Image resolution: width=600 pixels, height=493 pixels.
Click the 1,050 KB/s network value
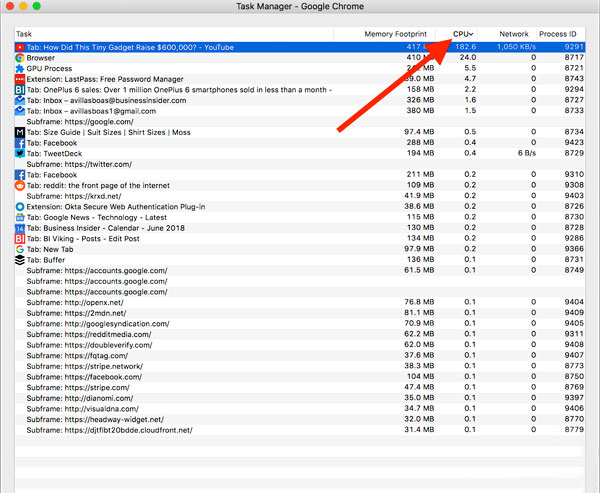pos(517,47)
